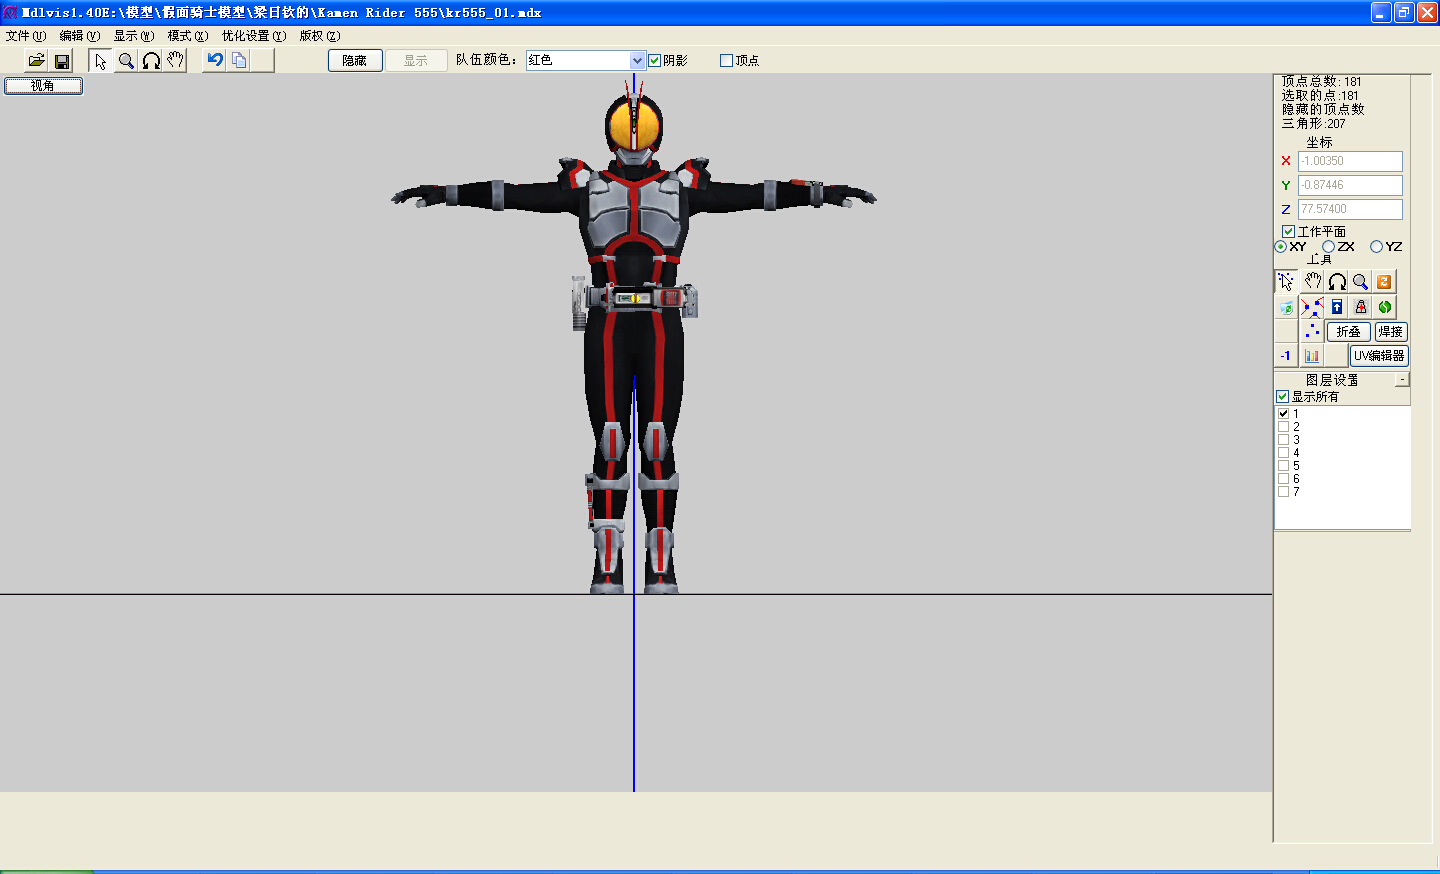Select the magnifier scale tool in 工具 panel
This screenshot has height=874, width=1440.
click(x=1360, y=282)
